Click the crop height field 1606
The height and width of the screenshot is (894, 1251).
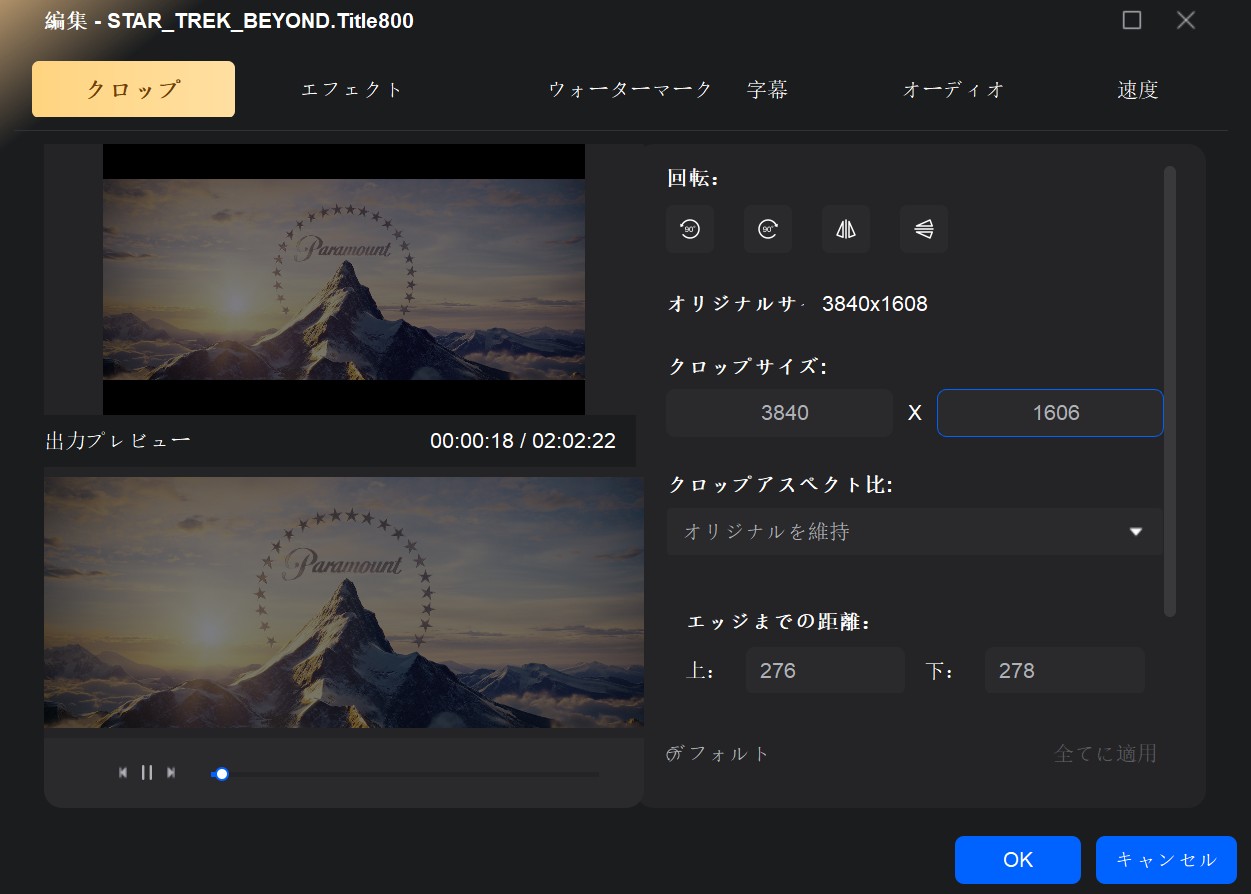1050,413
